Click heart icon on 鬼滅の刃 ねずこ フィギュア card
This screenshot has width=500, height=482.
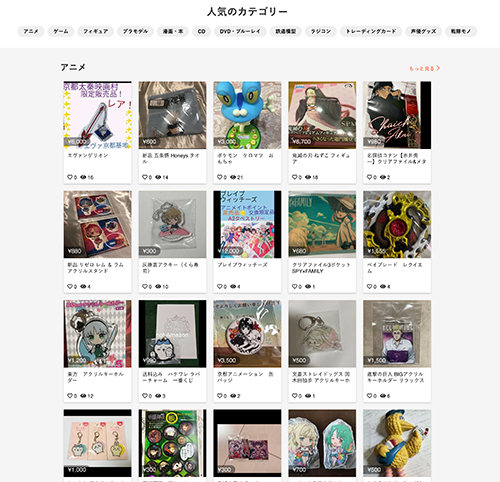coord(295,177)
